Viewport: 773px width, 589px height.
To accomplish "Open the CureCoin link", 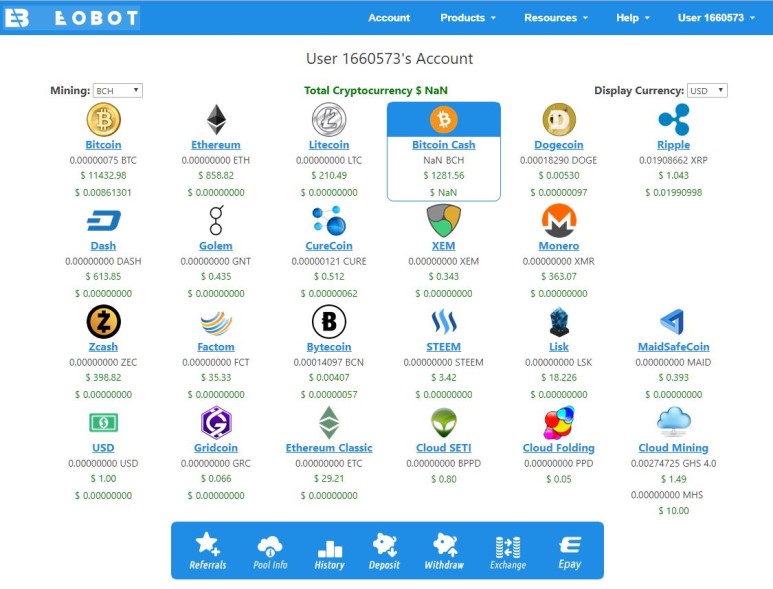I will click(x=329, y=246).
